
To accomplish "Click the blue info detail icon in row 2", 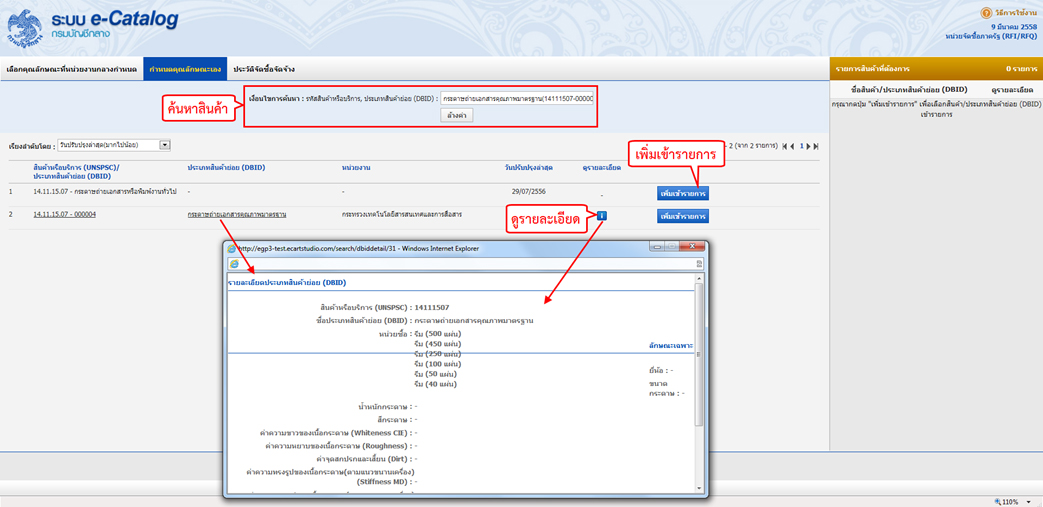I will (602, 215).
